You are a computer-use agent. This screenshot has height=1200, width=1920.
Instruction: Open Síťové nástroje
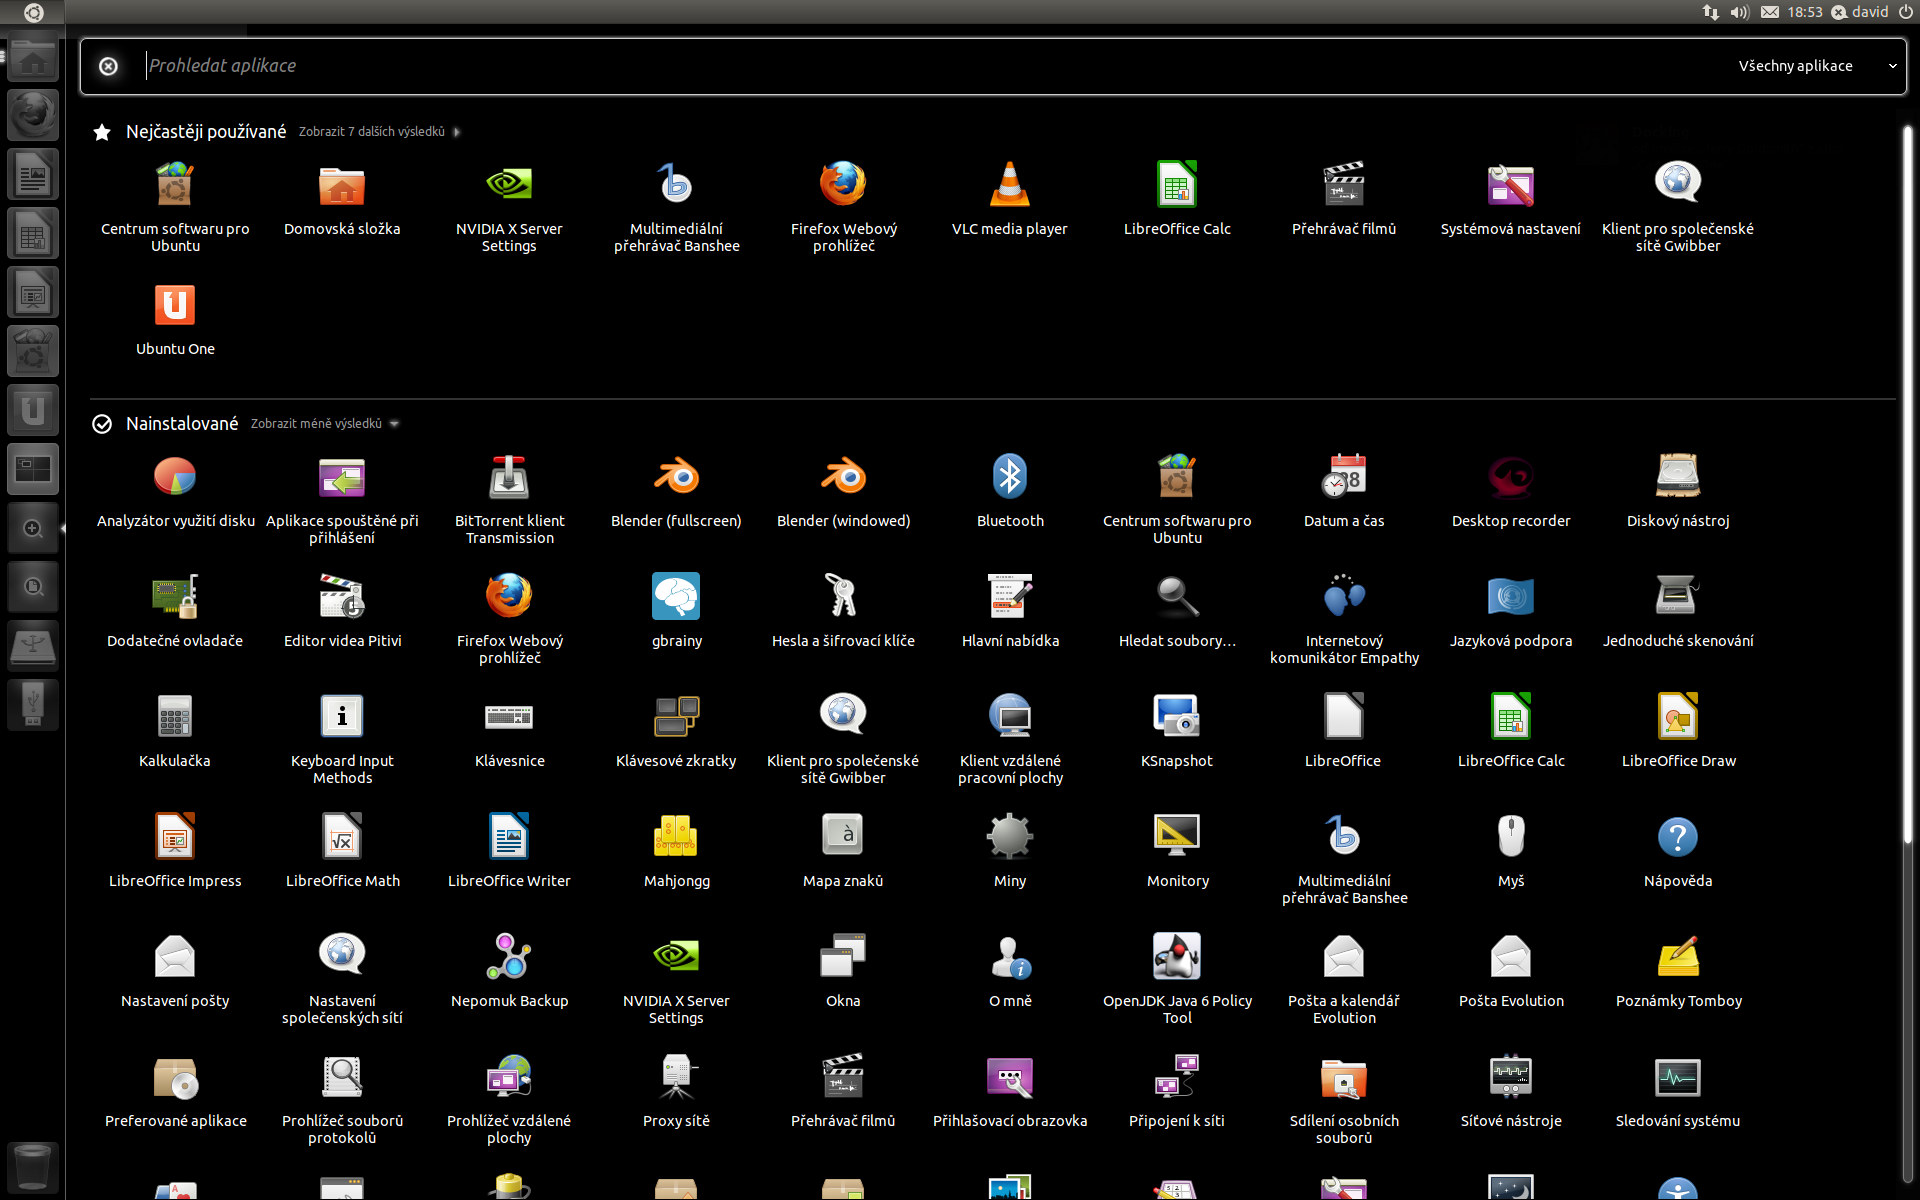(1511, 1090)
